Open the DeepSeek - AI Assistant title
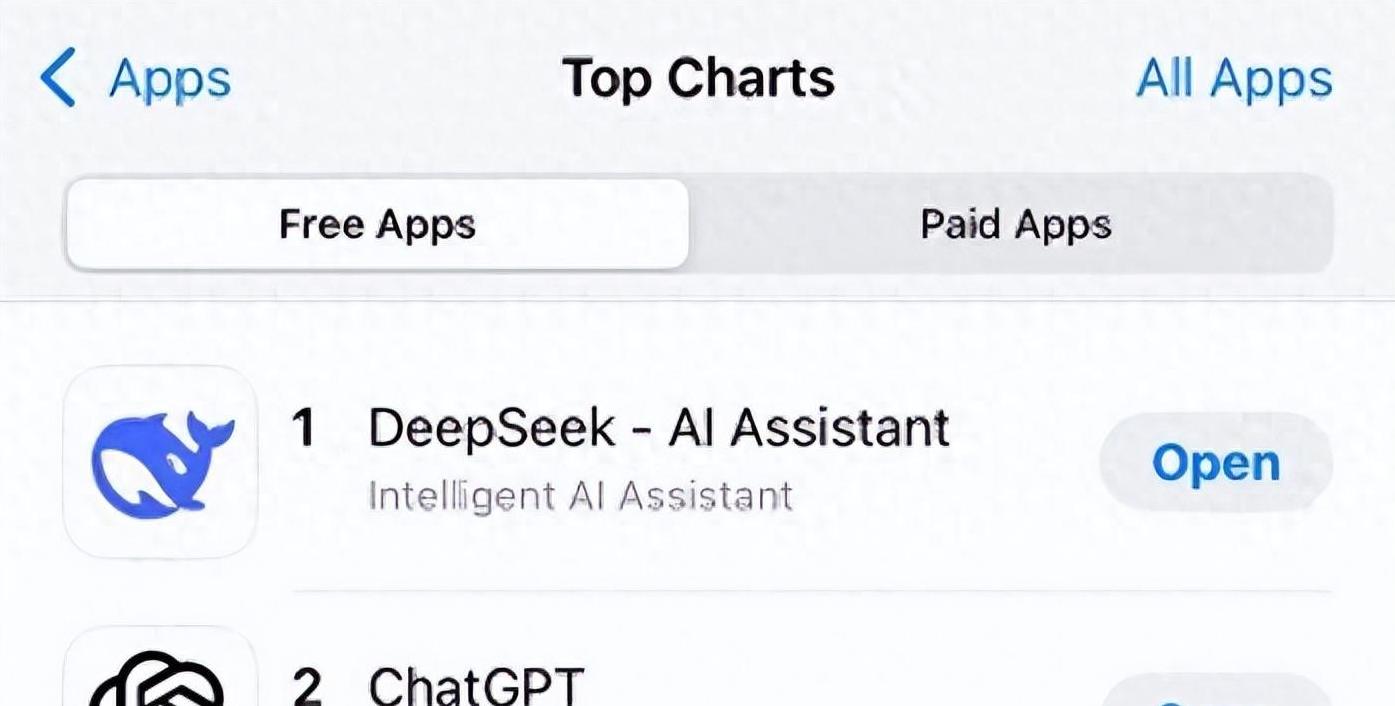1395x706 pixels. coord(658,428)
